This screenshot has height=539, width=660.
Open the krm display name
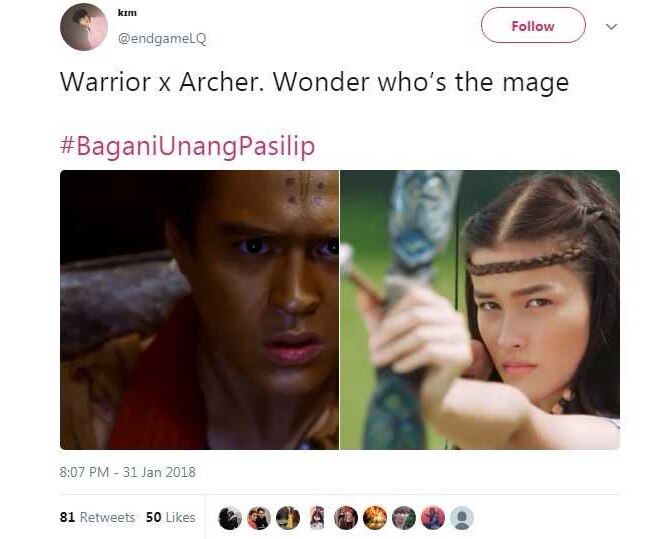[x=127, y=13]
